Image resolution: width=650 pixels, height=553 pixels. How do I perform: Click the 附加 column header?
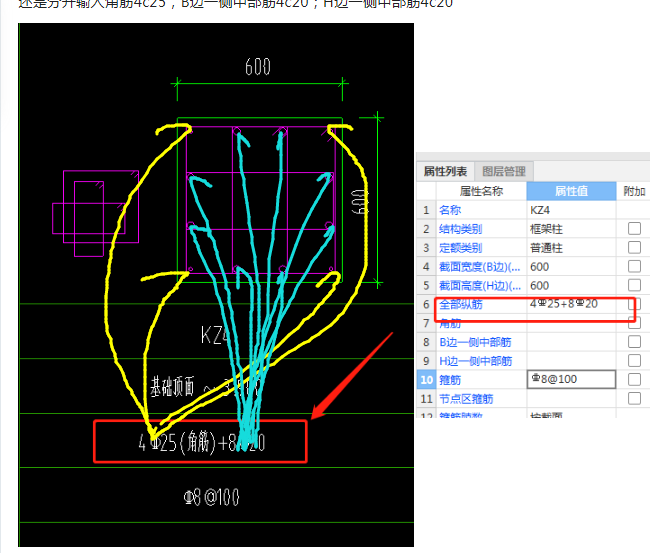pyautogui.click(x=634, y=191)
